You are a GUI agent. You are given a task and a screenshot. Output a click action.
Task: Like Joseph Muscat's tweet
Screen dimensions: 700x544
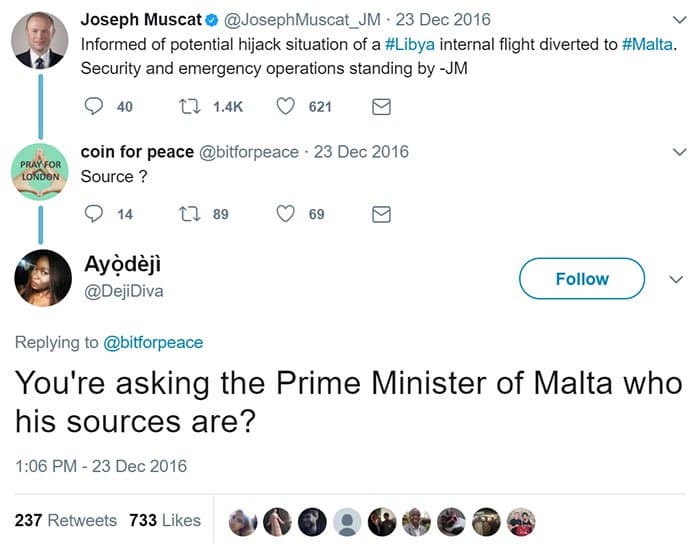[x=285, y=106]
